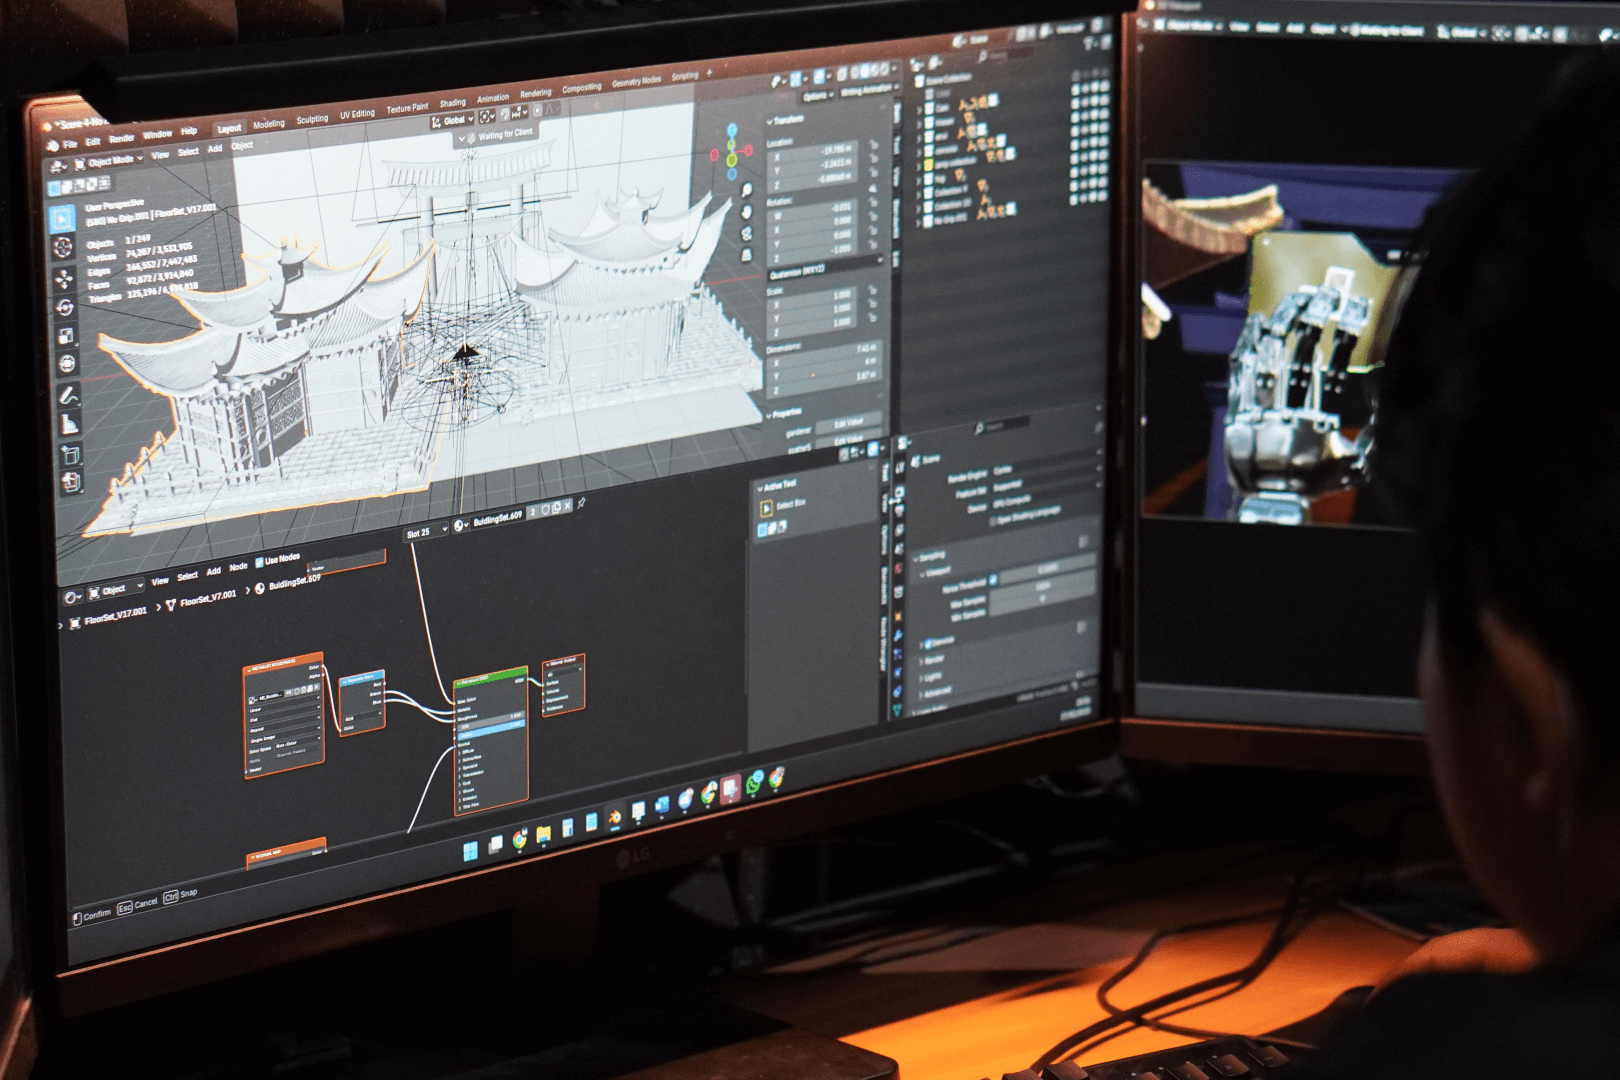Click the zoom magnifier icon in the viewport
The width and height of the screenshot is (1620, 1080).
(x=746, y=190)
